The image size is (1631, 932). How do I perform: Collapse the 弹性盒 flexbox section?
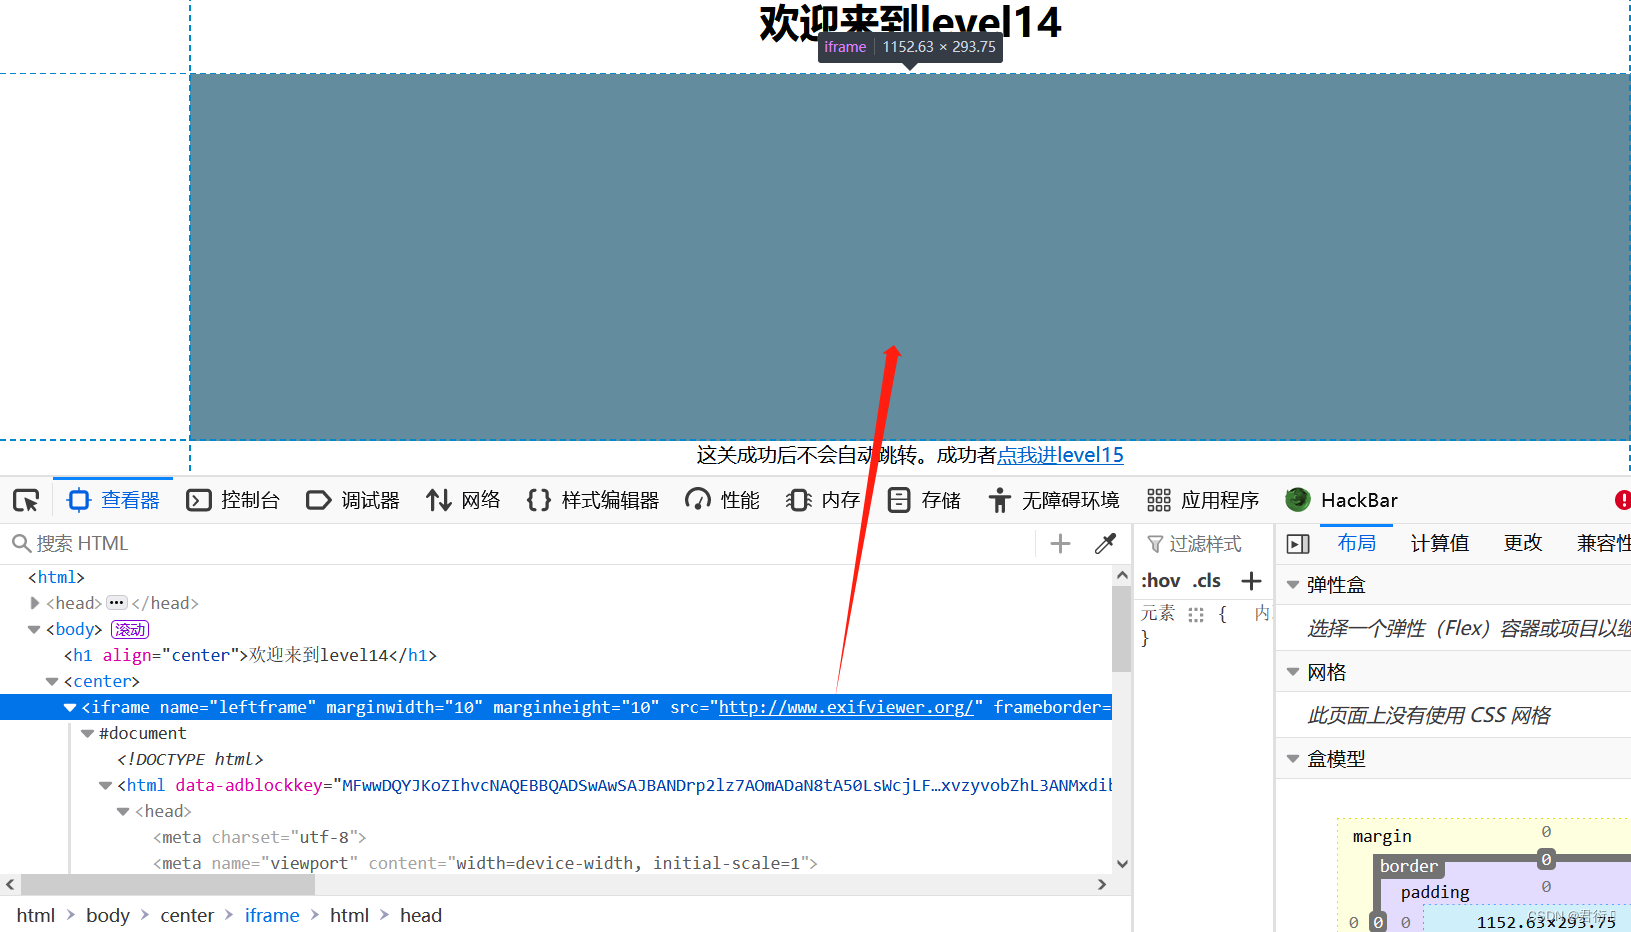(x=1293, y=585)
